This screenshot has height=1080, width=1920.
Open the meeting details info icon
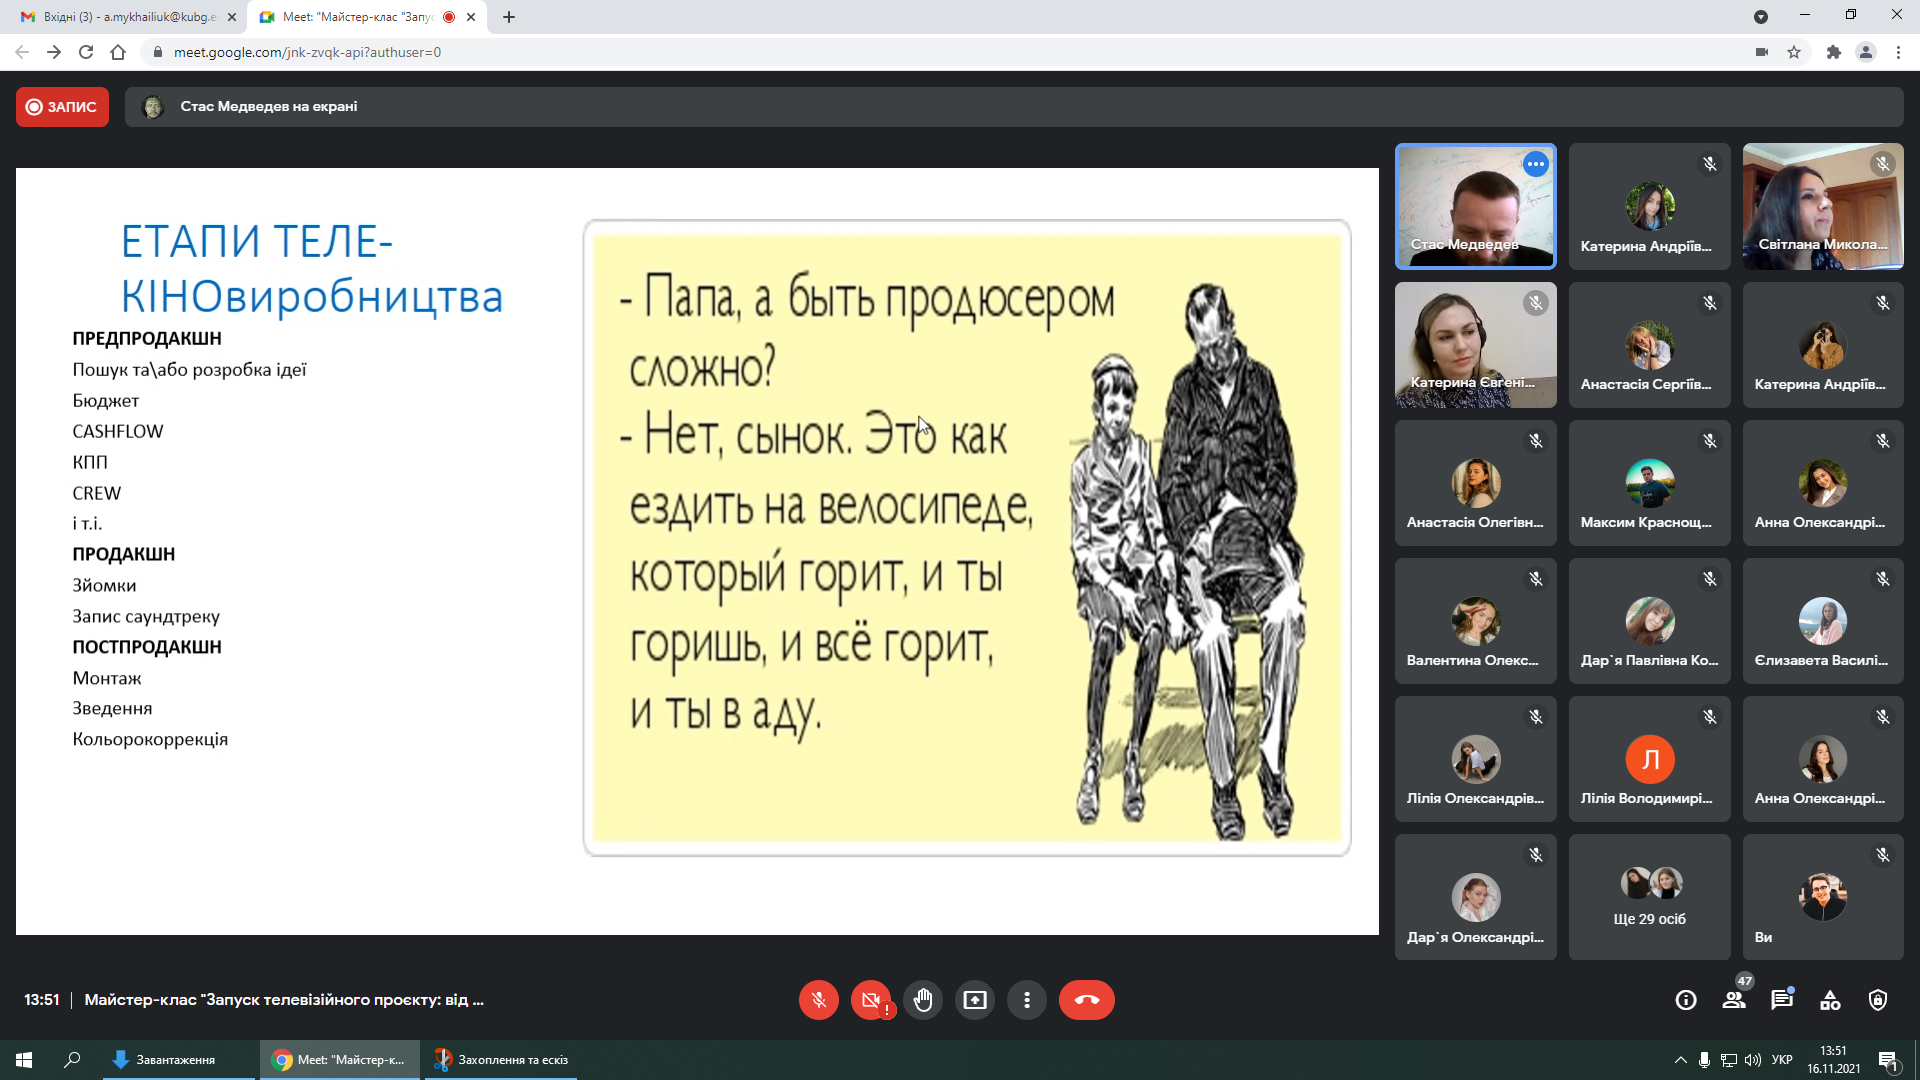pyautogui.click(x=1686, y=1000)
